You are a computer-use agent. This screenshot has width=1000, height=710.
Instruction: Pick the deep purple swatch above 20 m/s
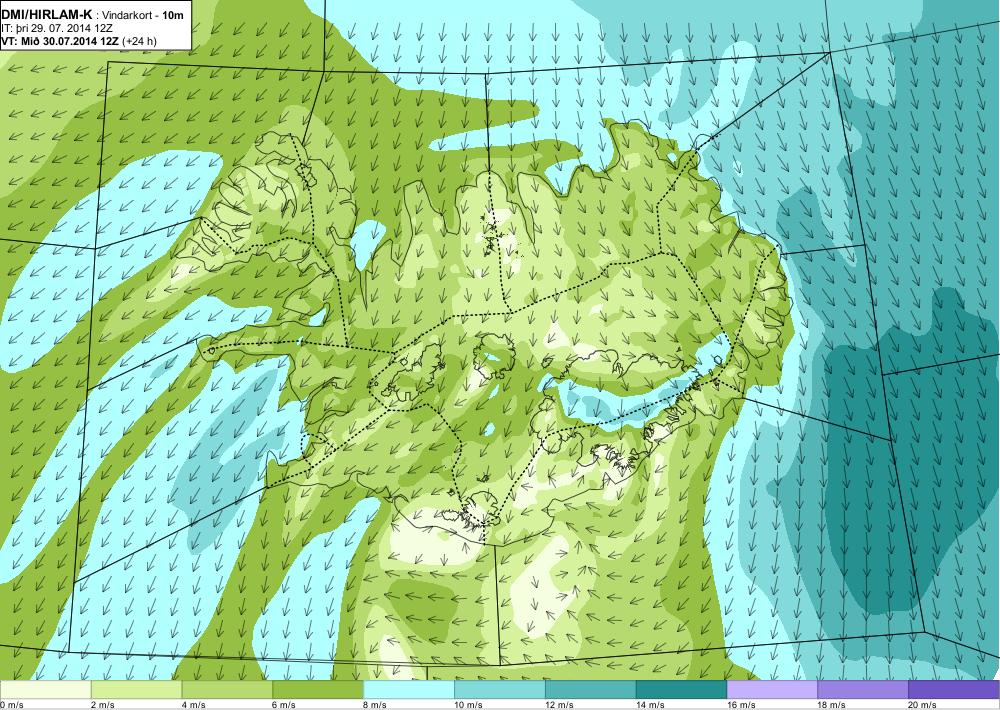(953, 690)
